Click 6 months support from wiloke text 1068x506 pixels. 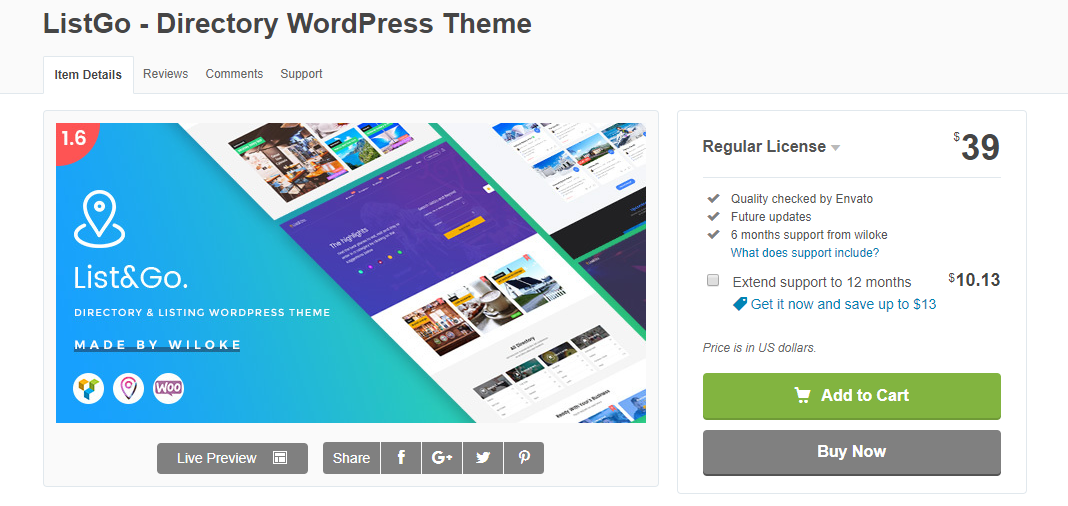(809, 235)
